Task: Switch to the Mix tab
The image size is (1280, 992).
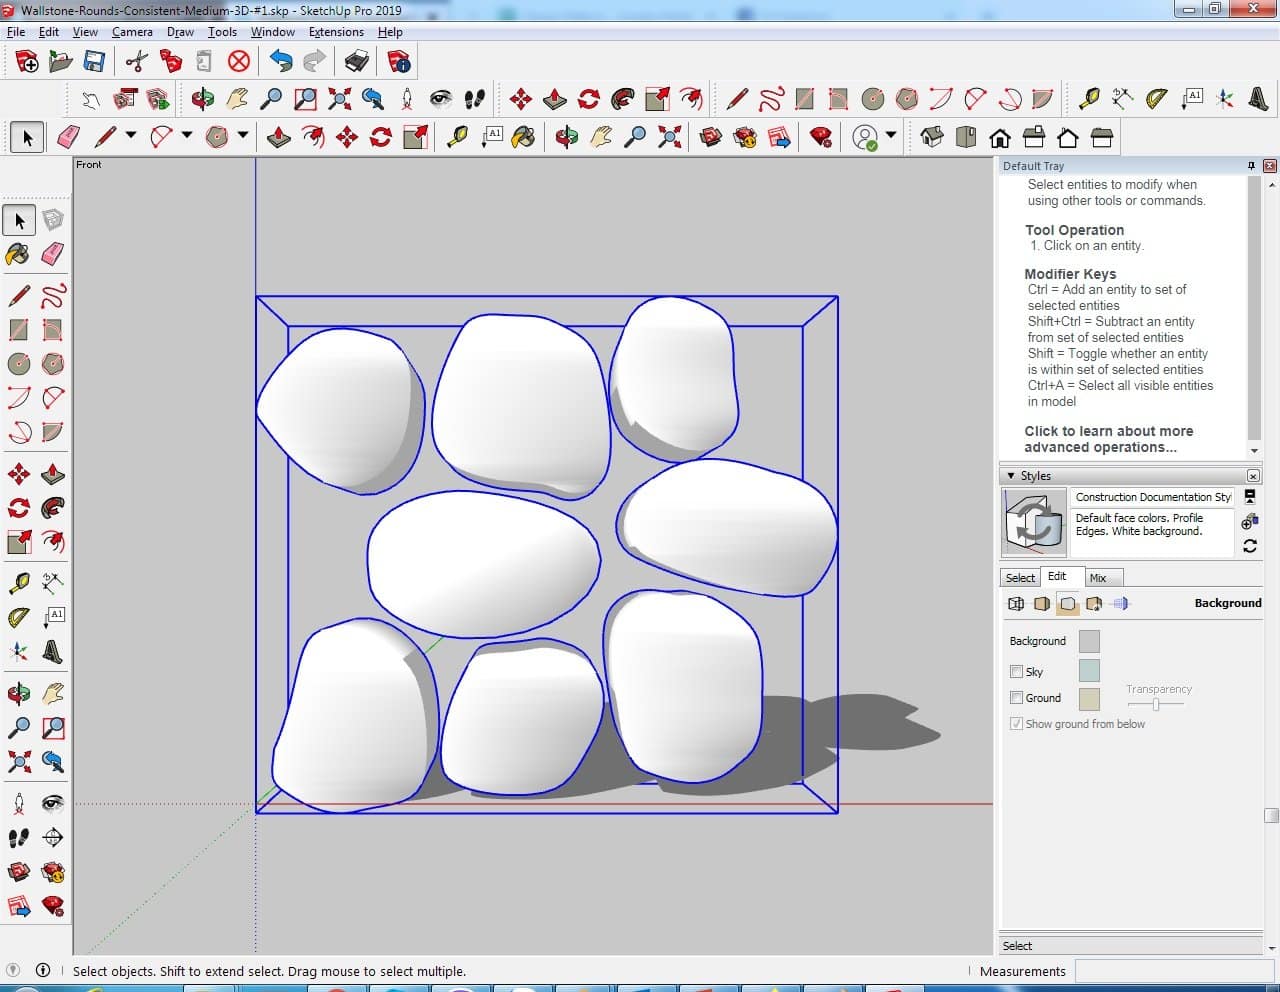Action: tap(1098, 578)
